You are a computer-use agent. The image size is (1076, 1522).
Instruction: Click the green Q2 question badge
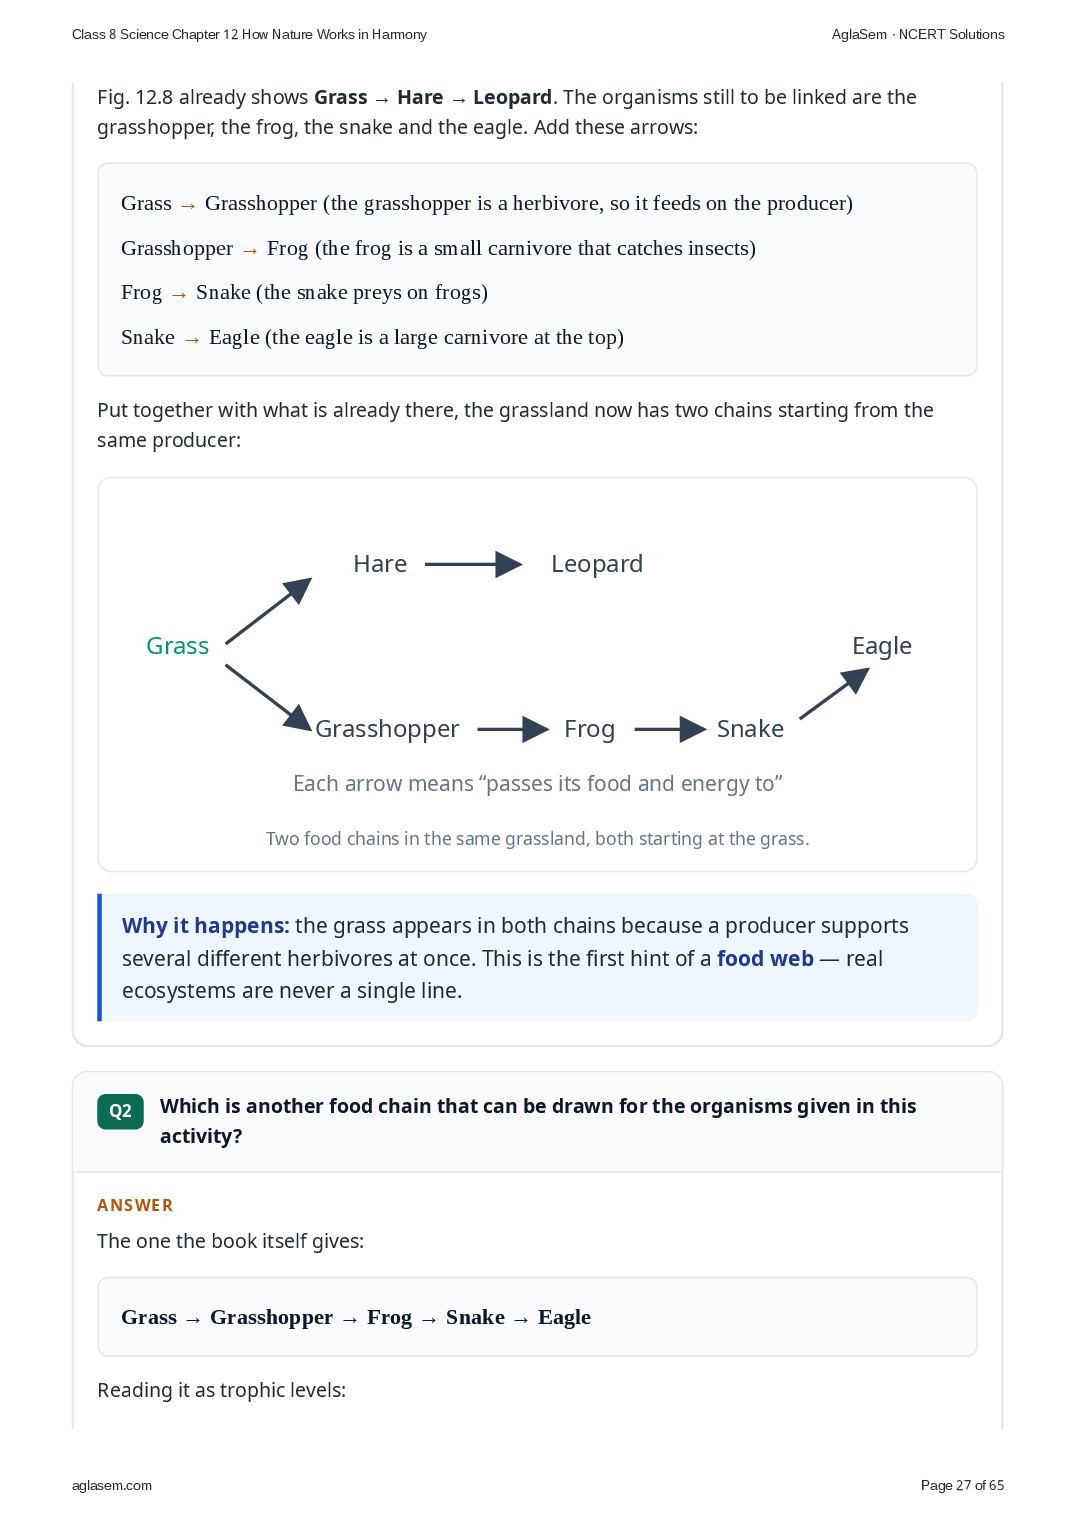point(120,1111)
